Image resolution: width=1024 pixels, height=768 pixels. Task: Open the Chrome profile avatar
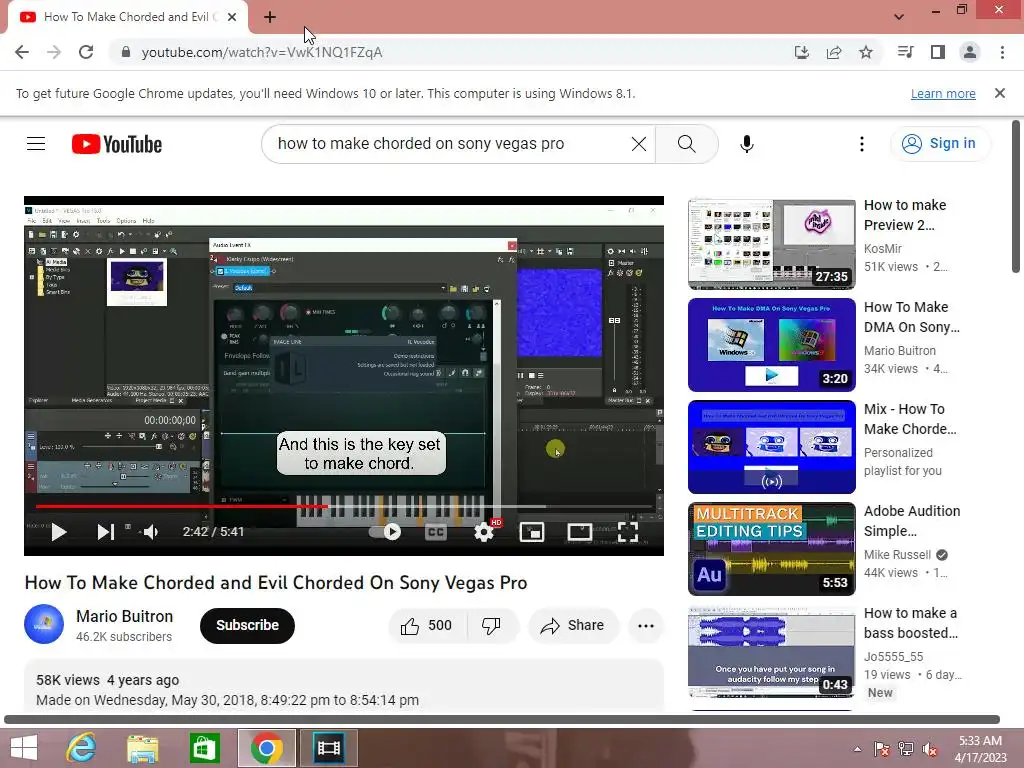[970, 52]
